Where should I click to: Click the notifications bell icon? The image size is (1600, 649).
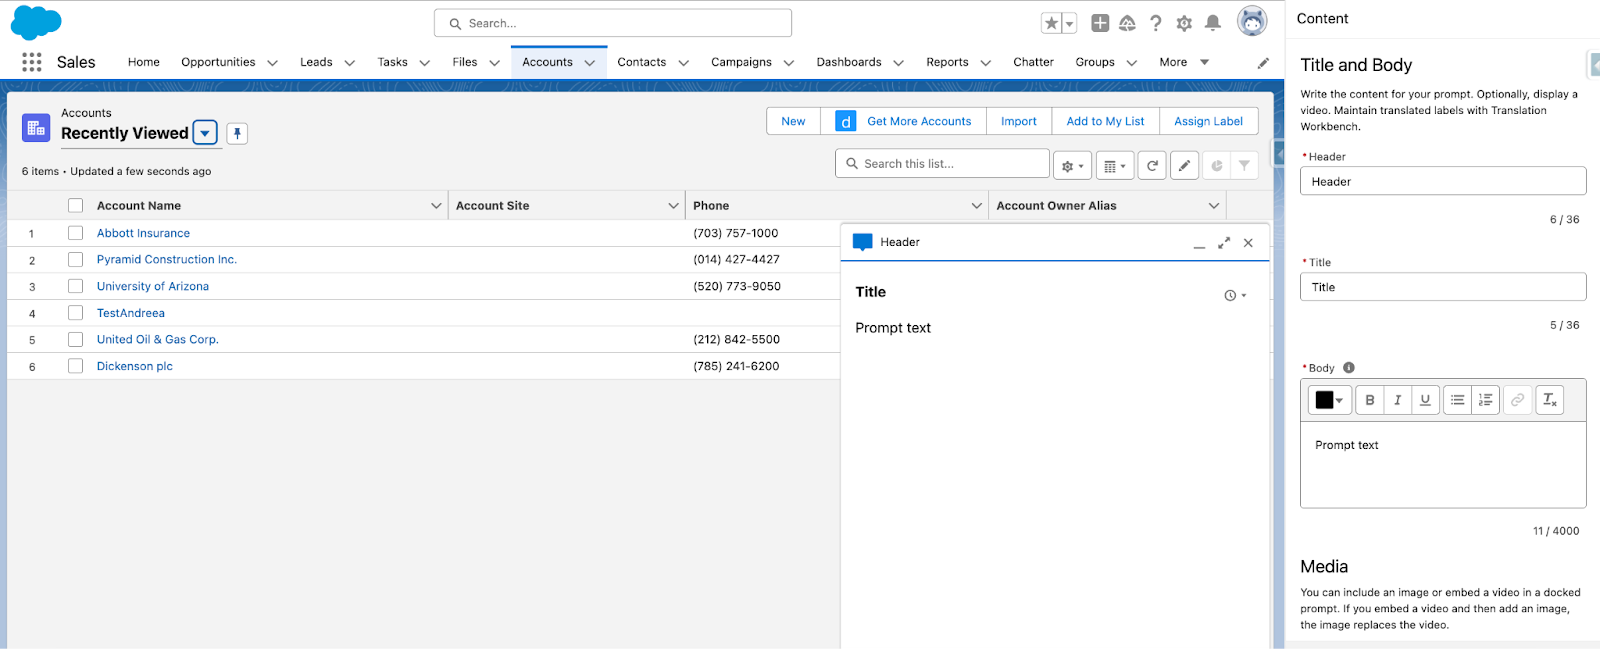1212,23
